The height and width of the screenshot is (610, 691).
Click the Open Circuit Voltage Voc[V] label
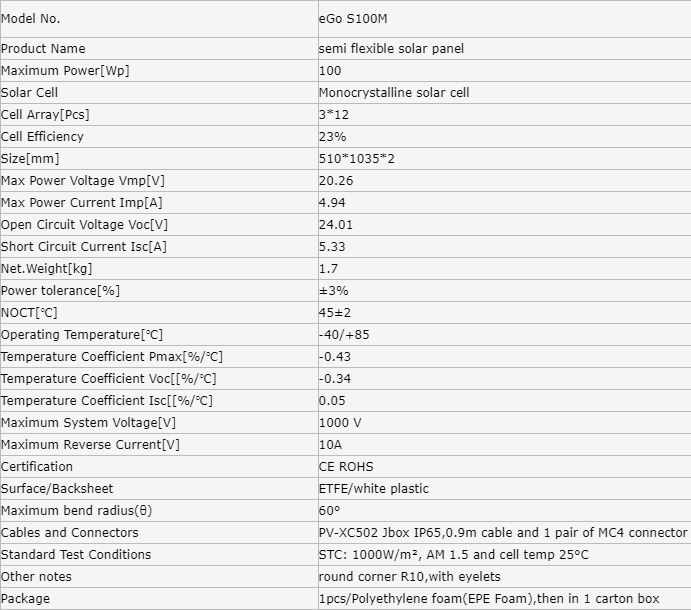(x=85, y=225)
